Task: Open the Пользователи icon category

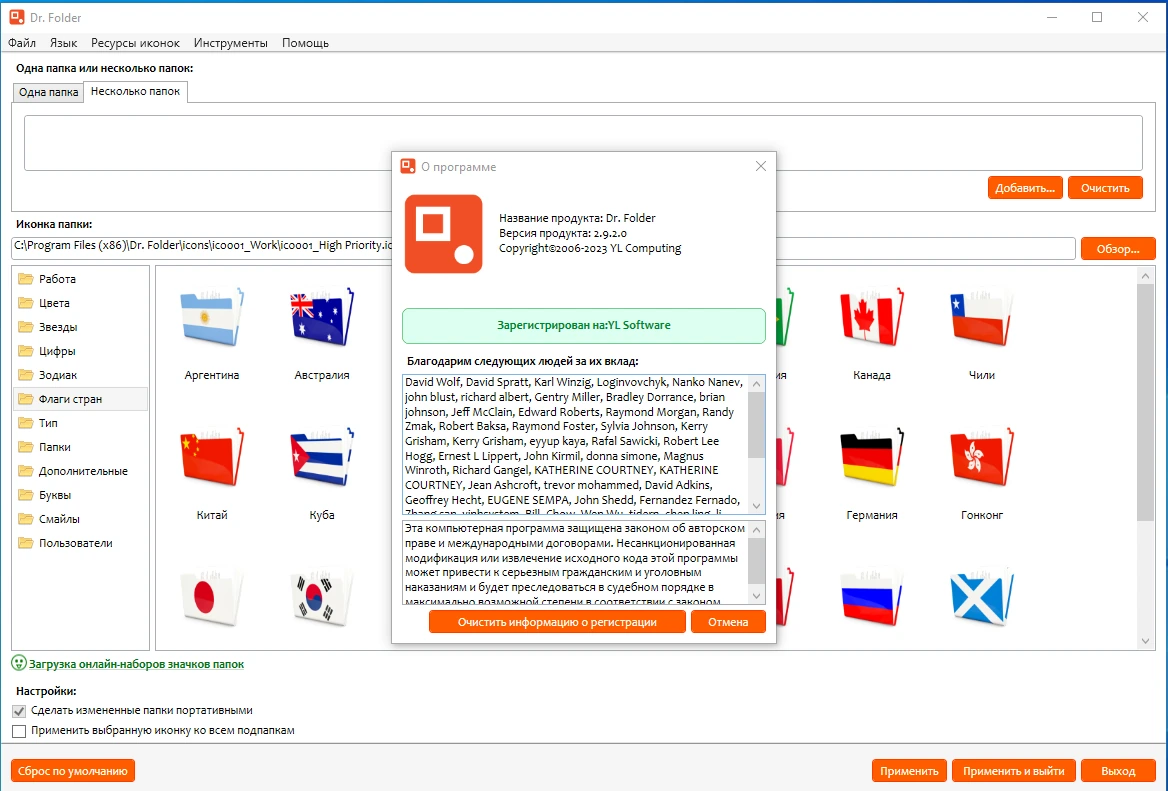Action: point(80,543)
